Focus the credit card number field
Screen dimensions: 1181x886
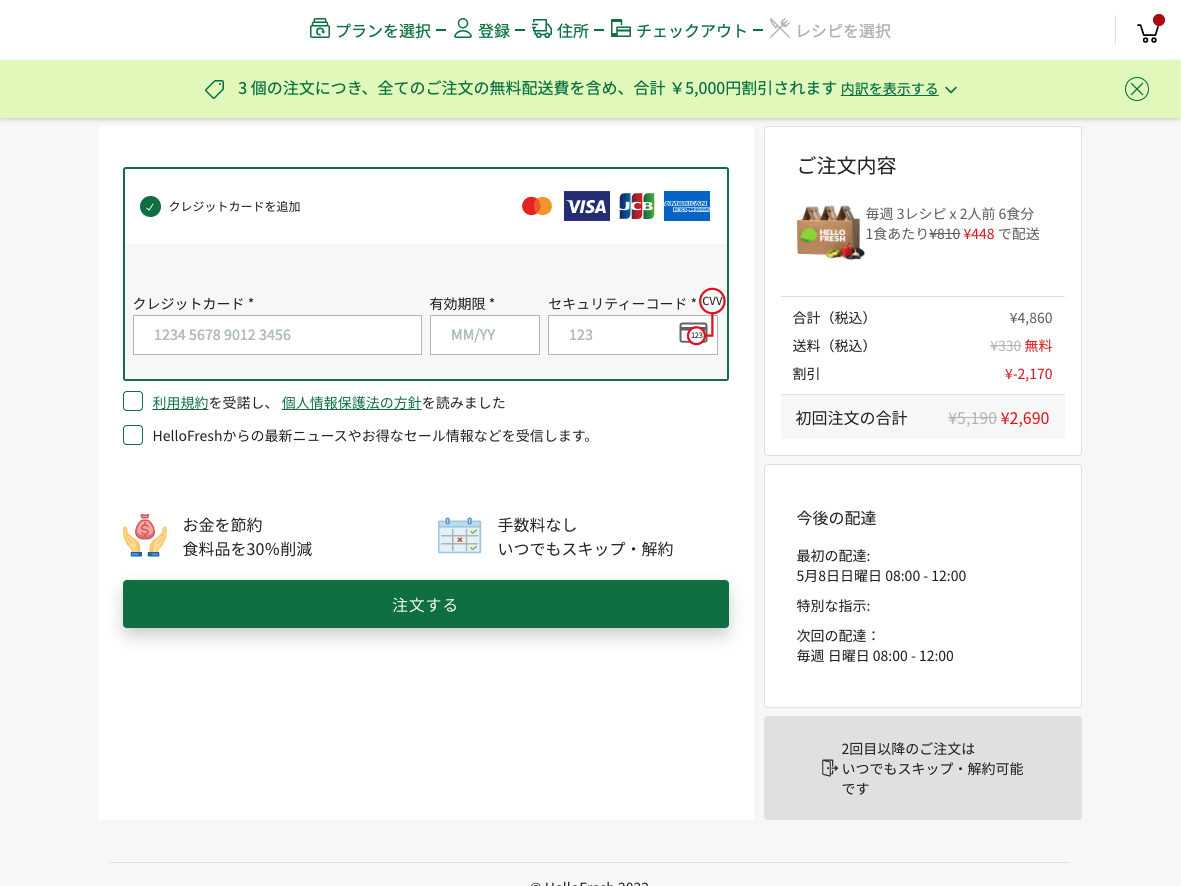click(x=277, y=335)
